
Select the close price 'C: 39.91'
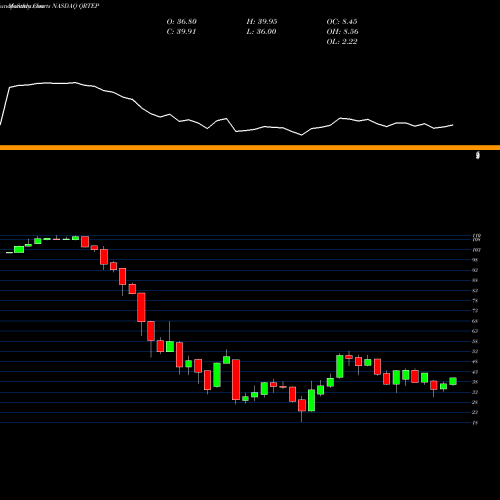(181, 31)
